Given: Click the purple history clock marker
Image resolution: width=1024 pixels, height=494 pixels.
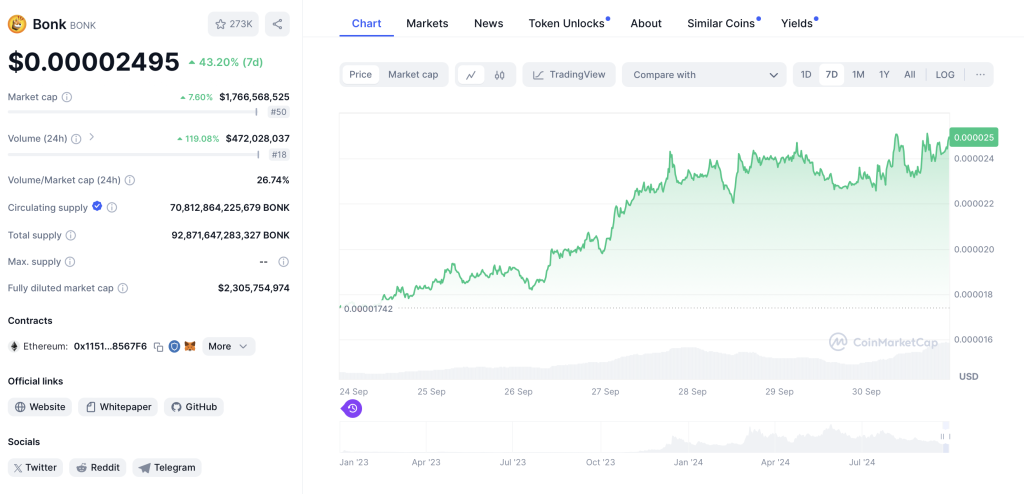Looking at the screenshot, I should point(352,409).
